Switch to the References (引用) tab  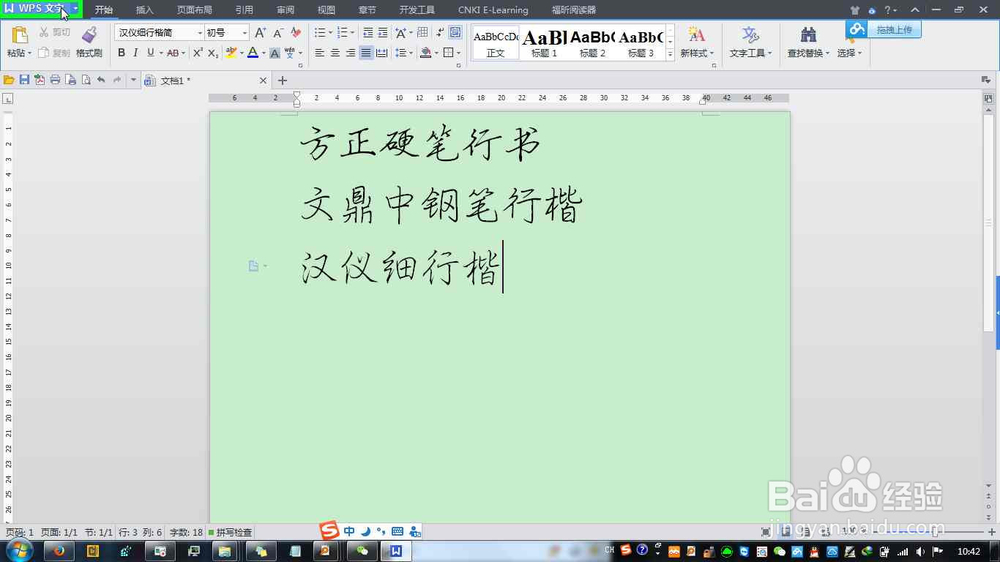[x=244, y=10]
